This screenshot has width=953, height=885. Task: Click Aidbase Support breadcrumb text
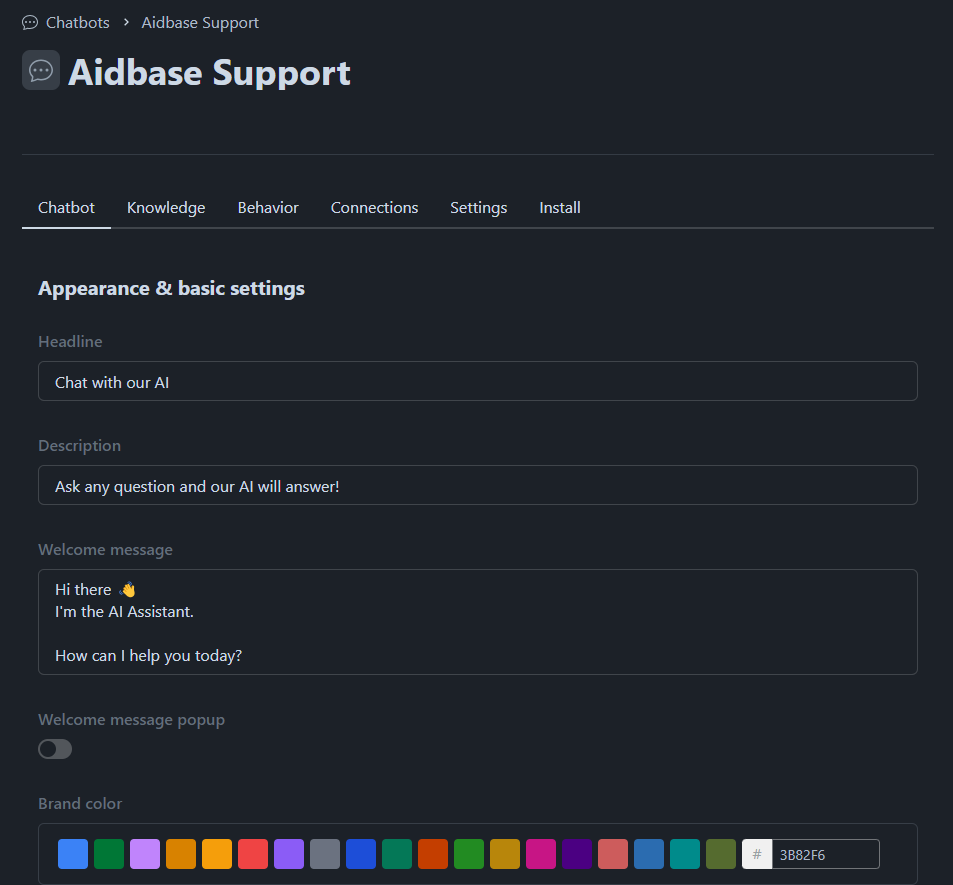click(200, 22)
